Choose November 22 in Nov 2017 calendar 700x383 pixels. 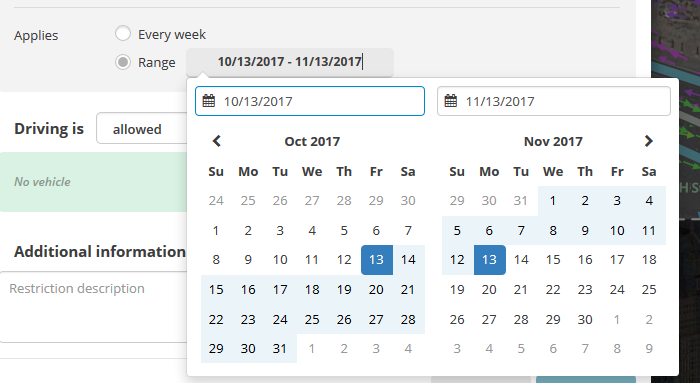(553, 290)
